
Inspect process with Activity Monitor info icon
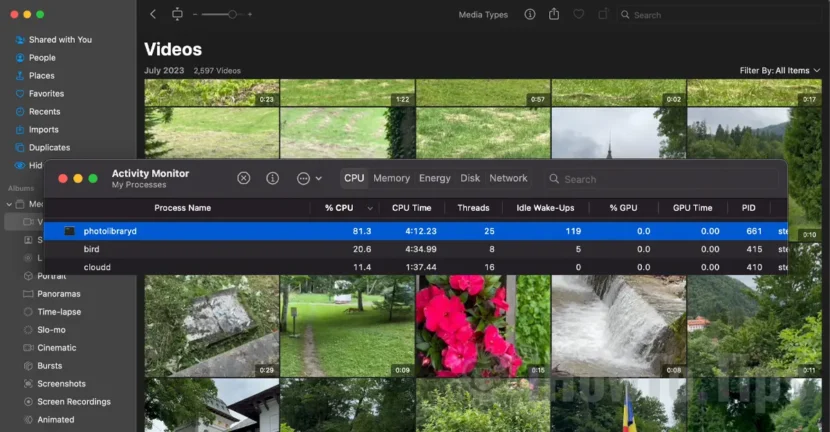[272, 178]
